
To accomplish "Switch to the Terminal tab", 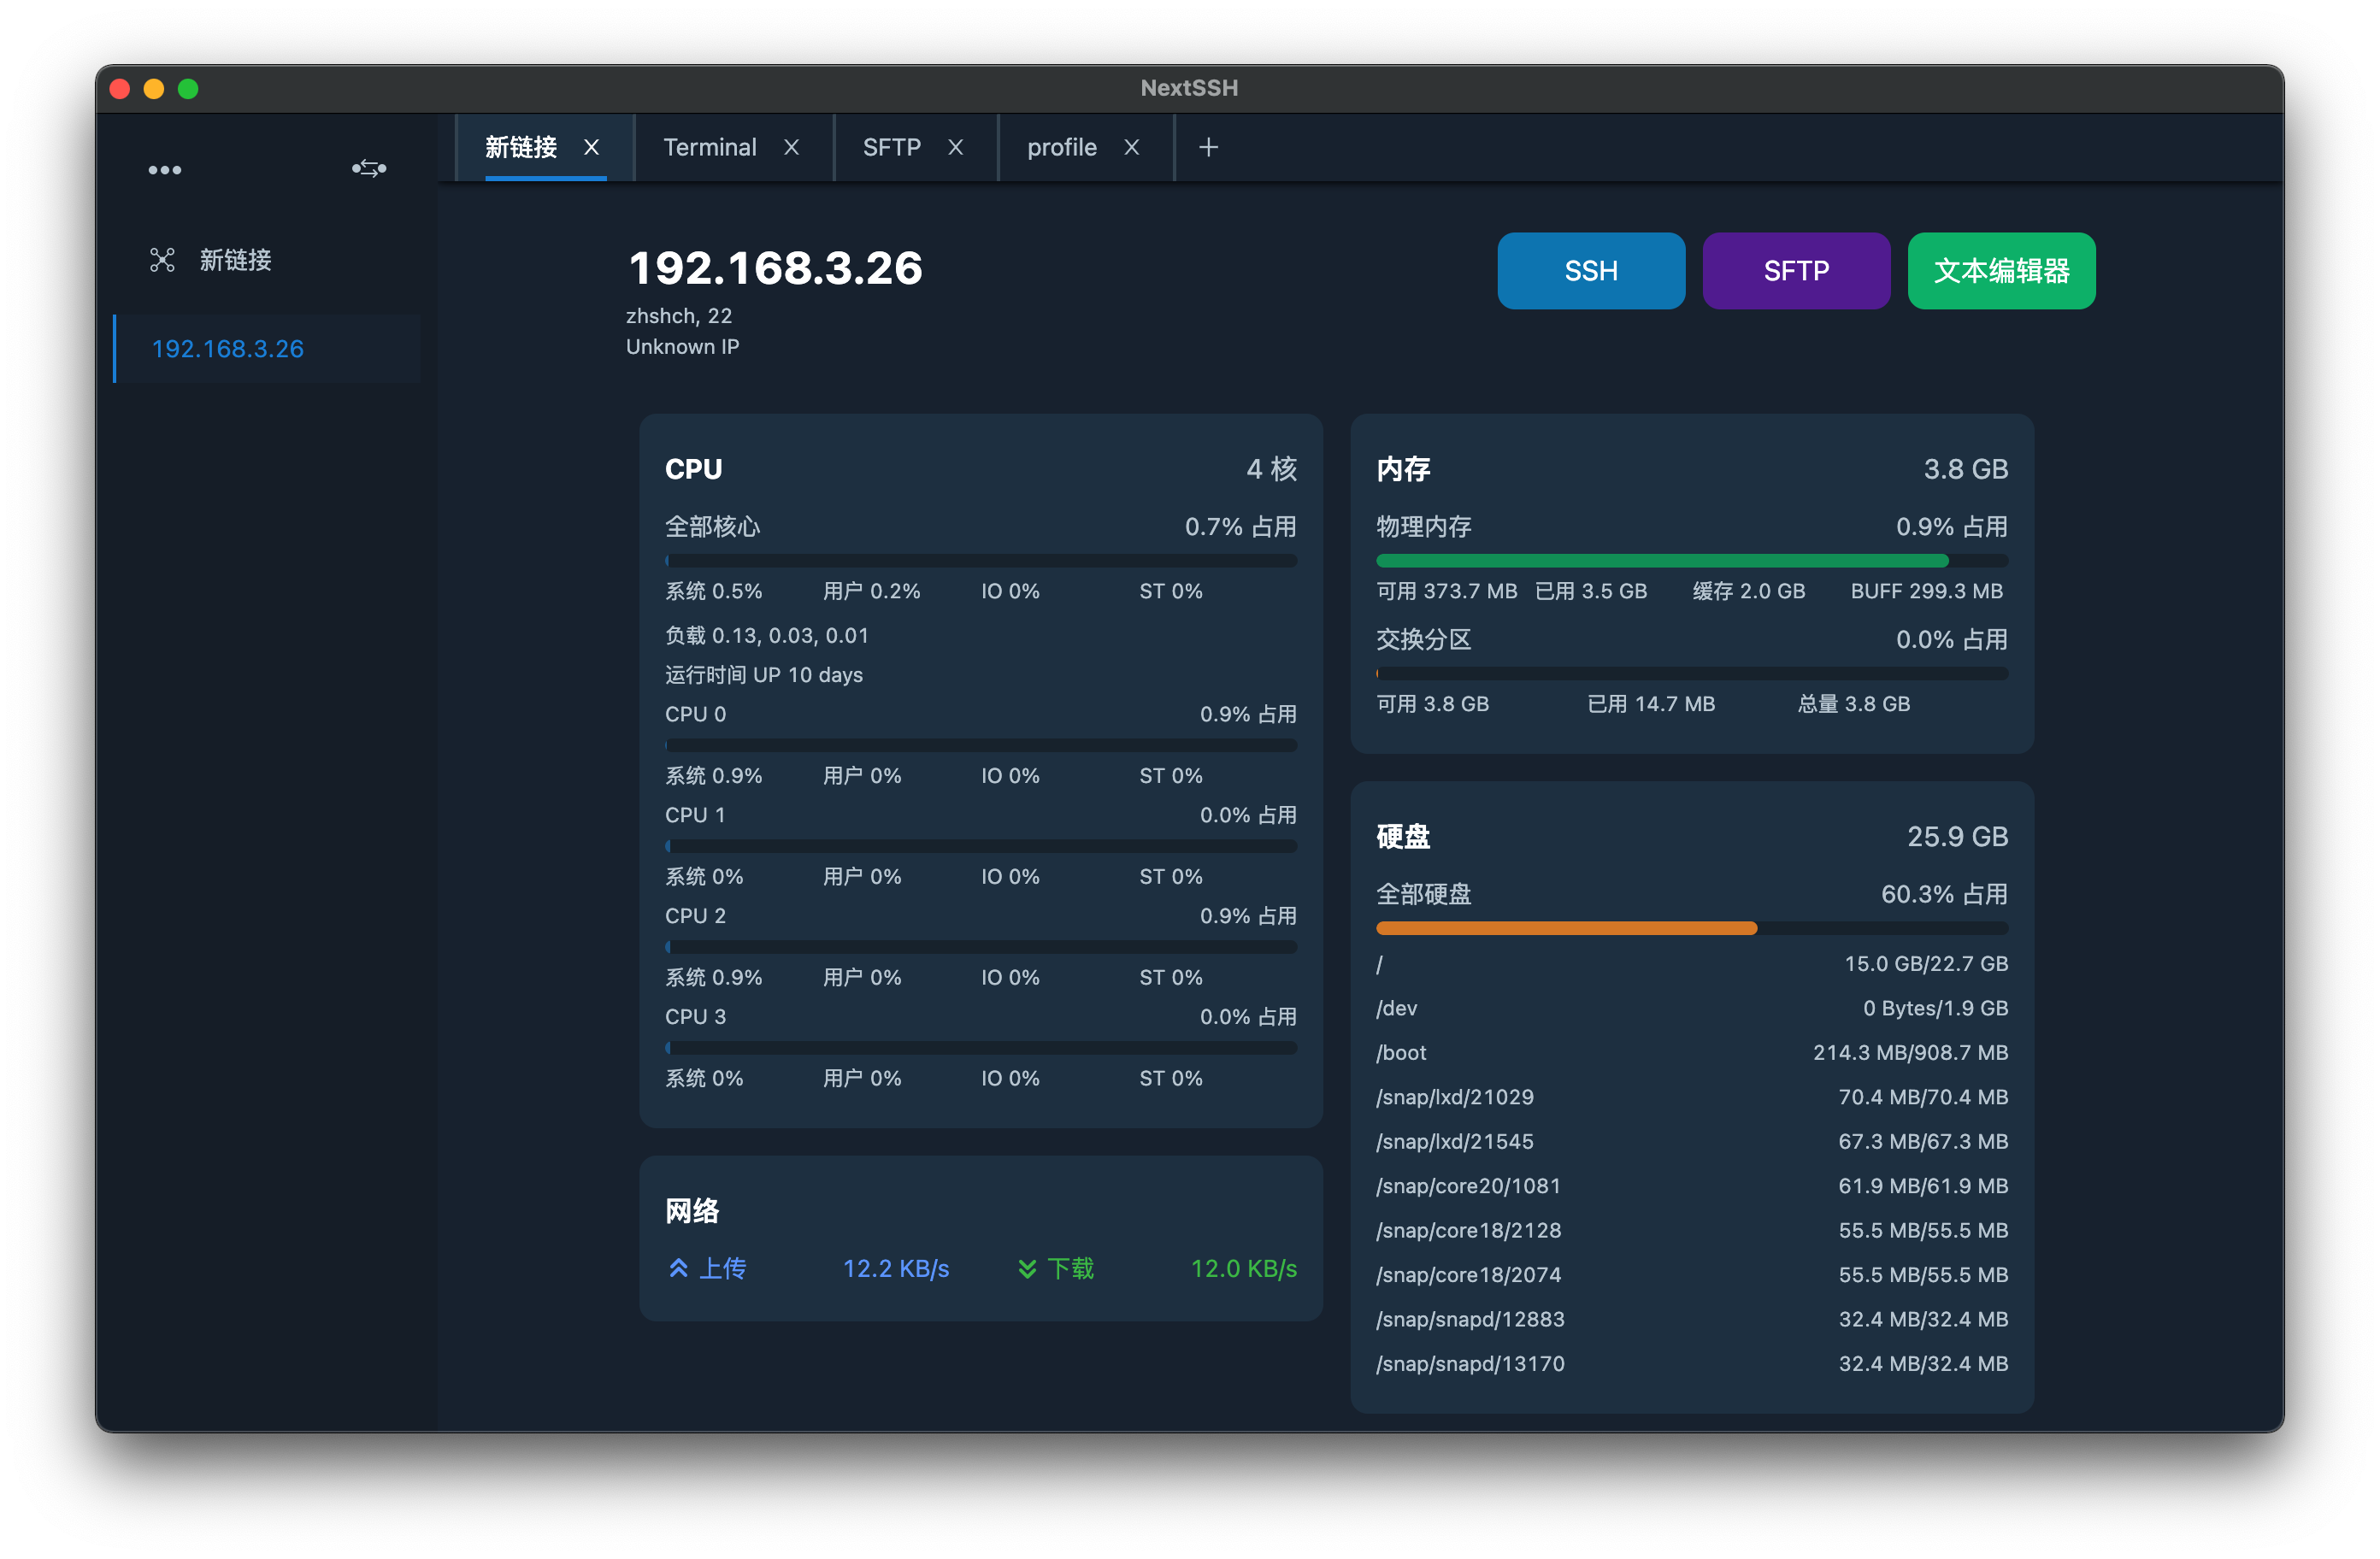I will click(x=709, y=148).
